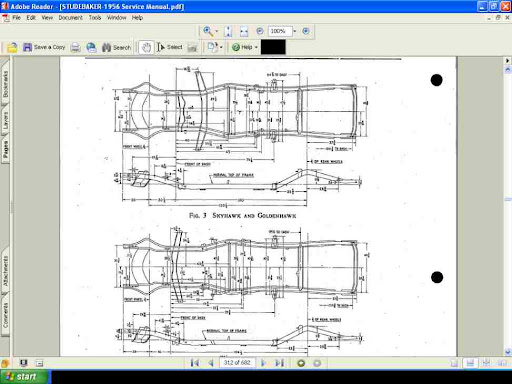Click the Email globe icon
The image size is (512, 384).
pos(91,47)
